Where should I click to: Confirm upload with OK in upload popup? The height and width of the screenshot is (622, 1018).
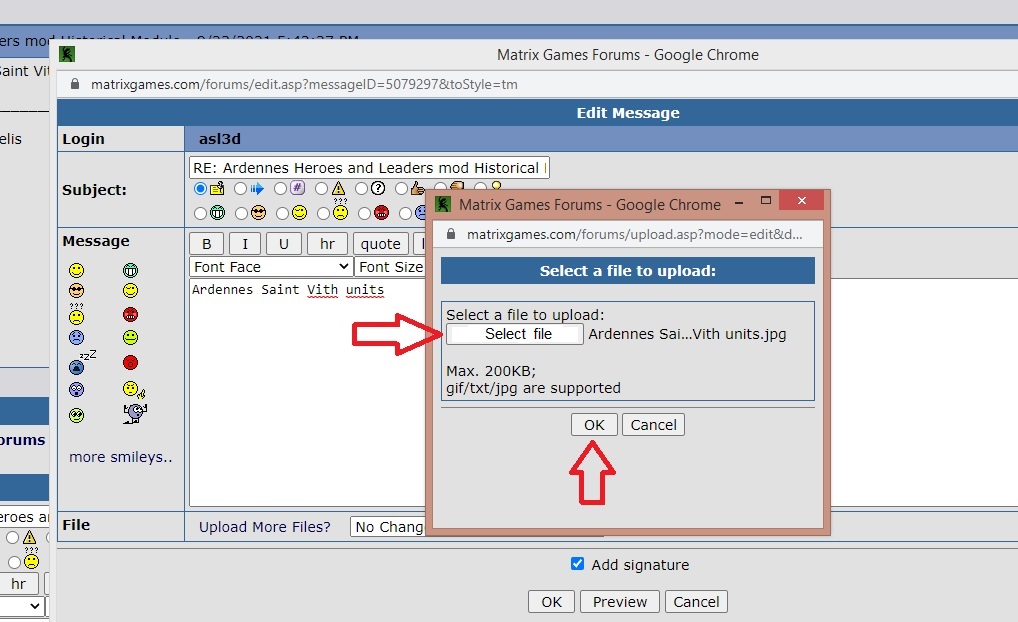594,425
